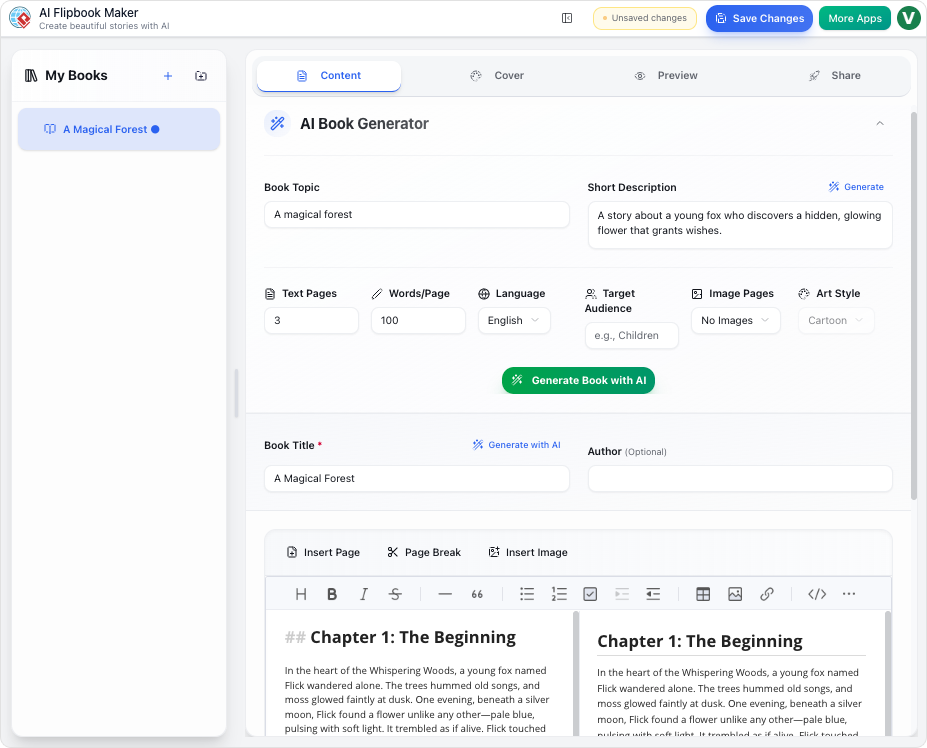Generate a short description with AI
Screen dimensions: 927x748
pyautogui.click(x=855, y=187)
